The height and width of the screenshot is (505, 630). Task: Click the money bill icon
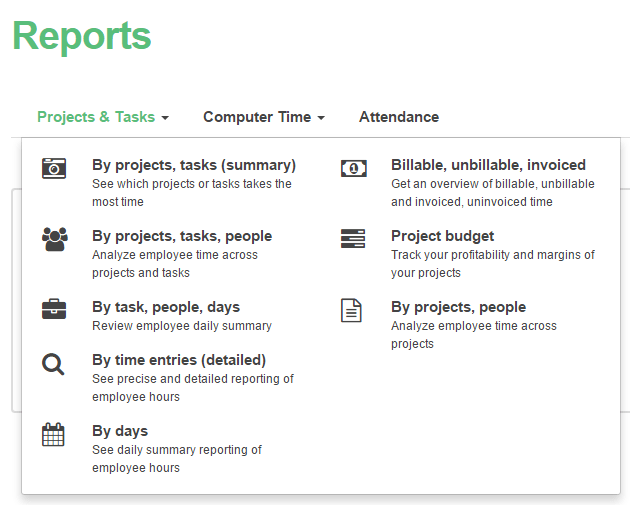[x=354, y=168]
